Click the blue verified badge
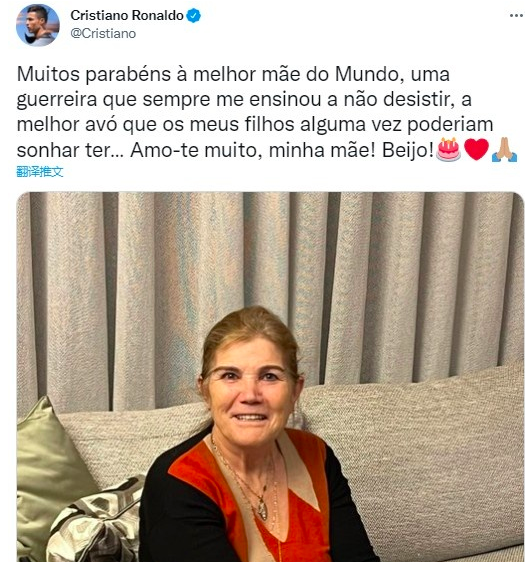 pyautogui.click(x=194, y=16)
